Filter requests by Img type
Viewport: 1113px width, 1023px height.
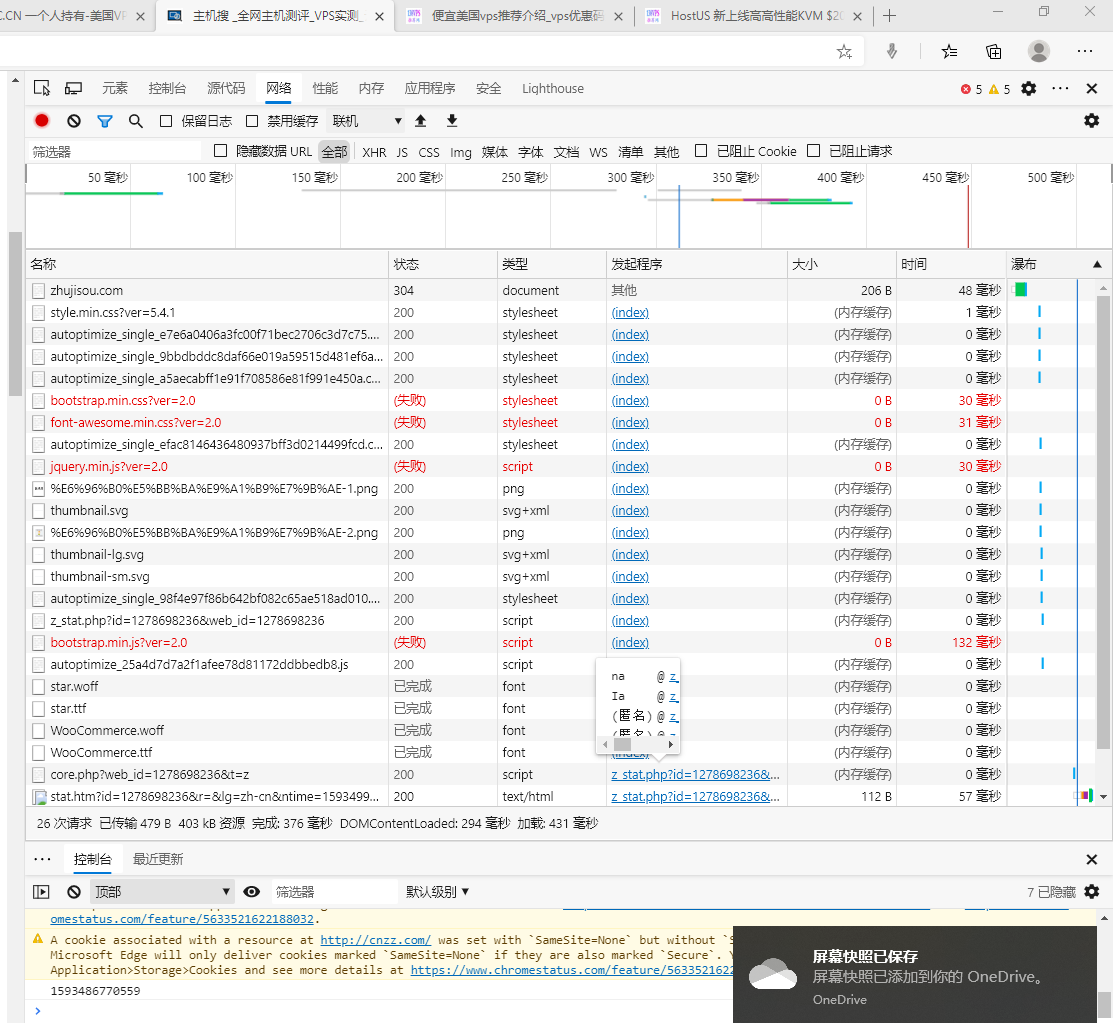[x=461, y=152]
